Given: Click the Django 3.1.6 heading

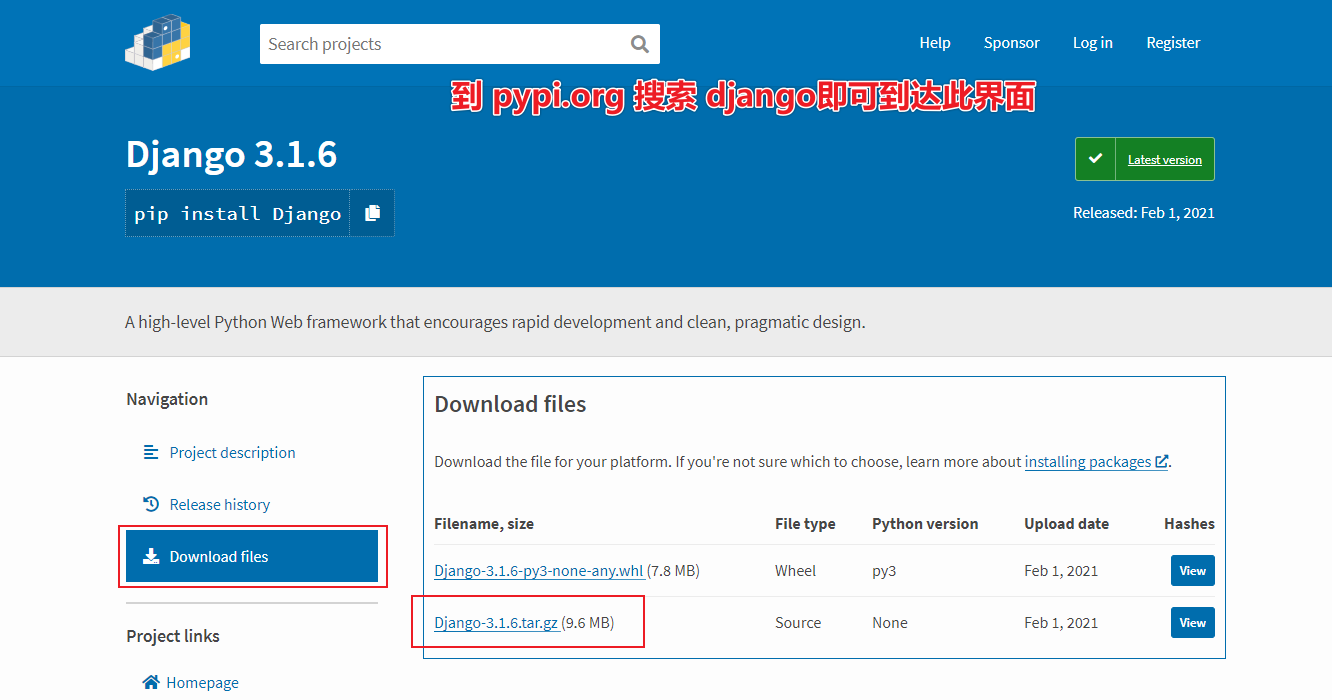Looking at the screenshot, I should click(231, 154).
